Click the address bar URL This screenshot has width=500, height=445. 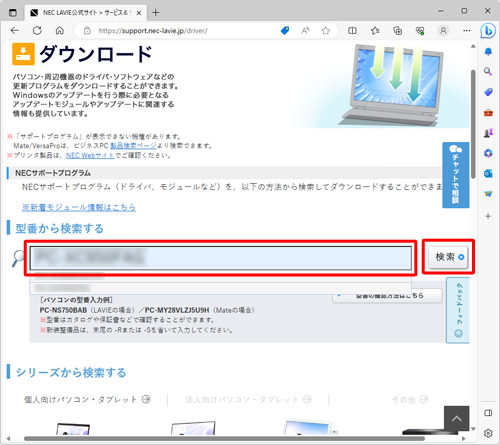153,31
